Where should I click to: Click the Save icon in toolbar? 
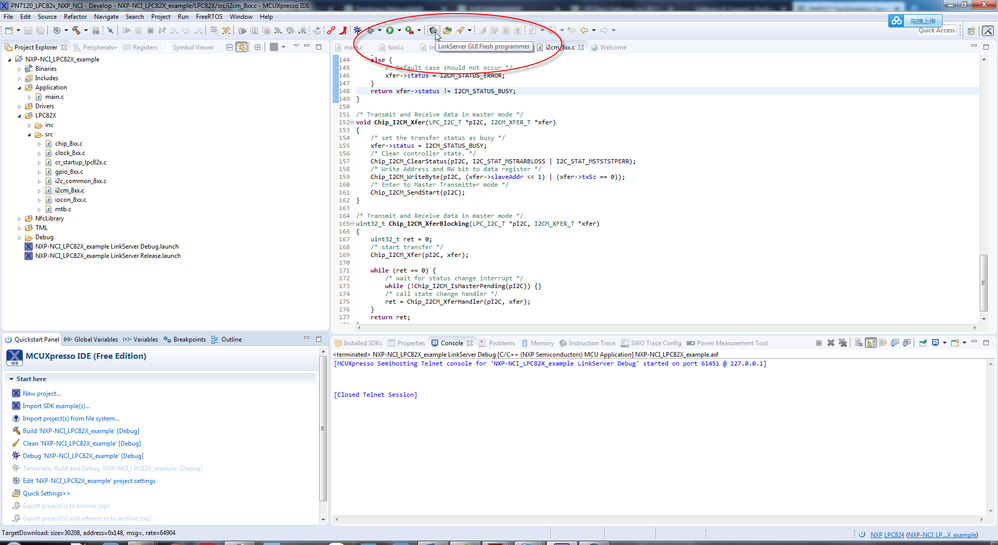click(x=28, y=30)
